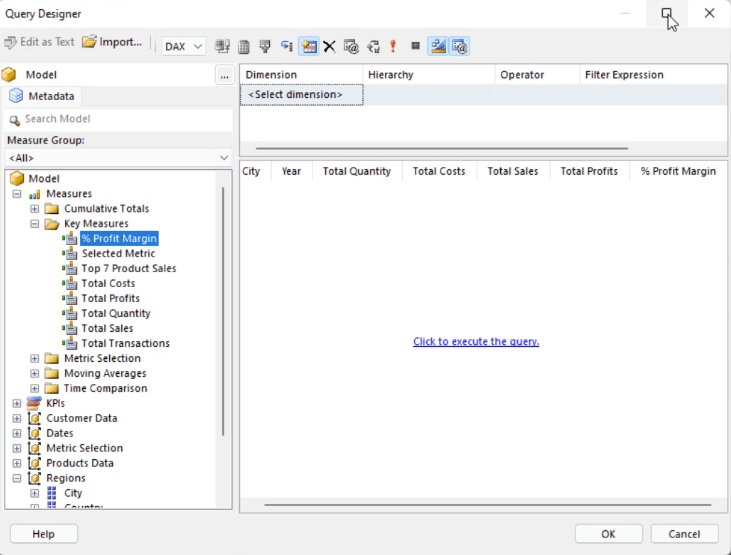The image size is (731, 555).
Task: Click the 'Click to execute the query' link
Action: 476,341
